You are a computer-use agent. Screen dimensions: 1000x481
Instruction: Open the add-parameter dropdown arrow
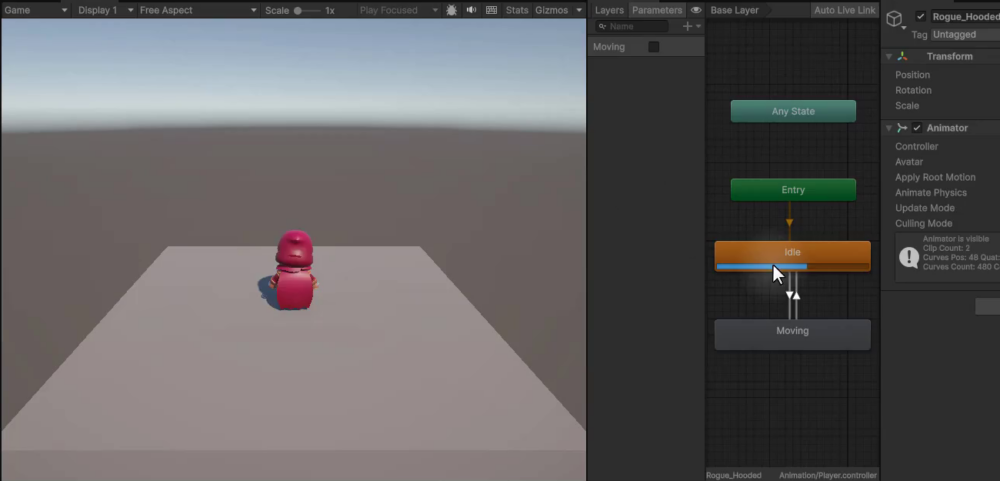point(698,26)
